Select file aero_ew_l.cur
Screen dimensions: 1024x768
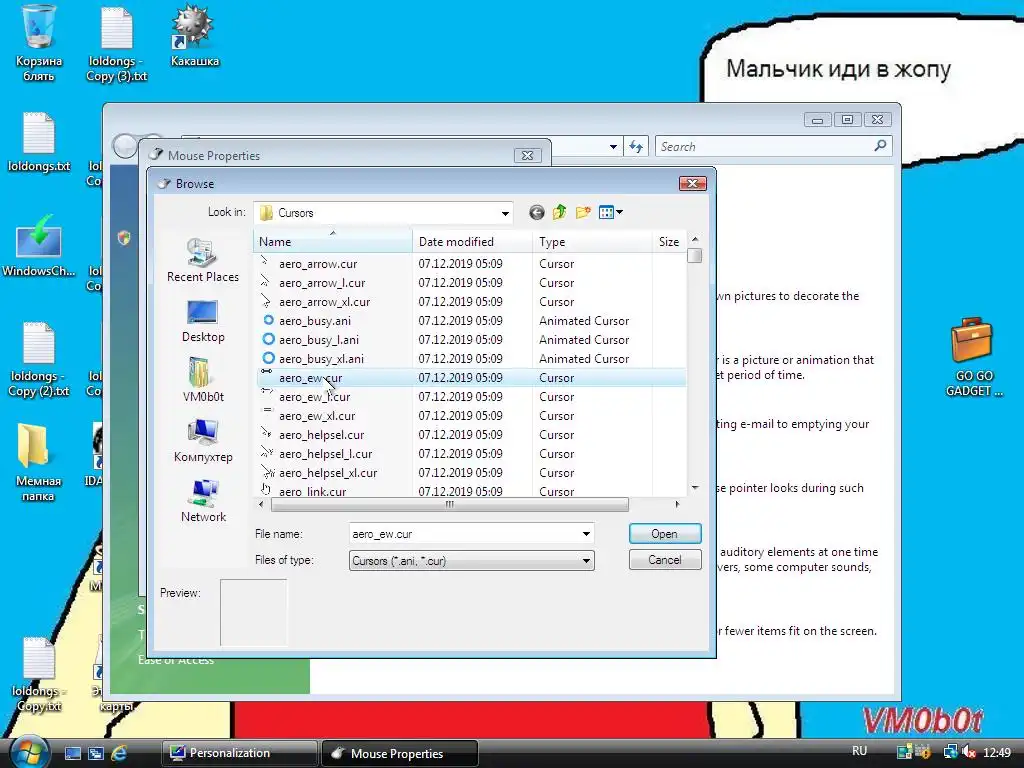[314, 396]
